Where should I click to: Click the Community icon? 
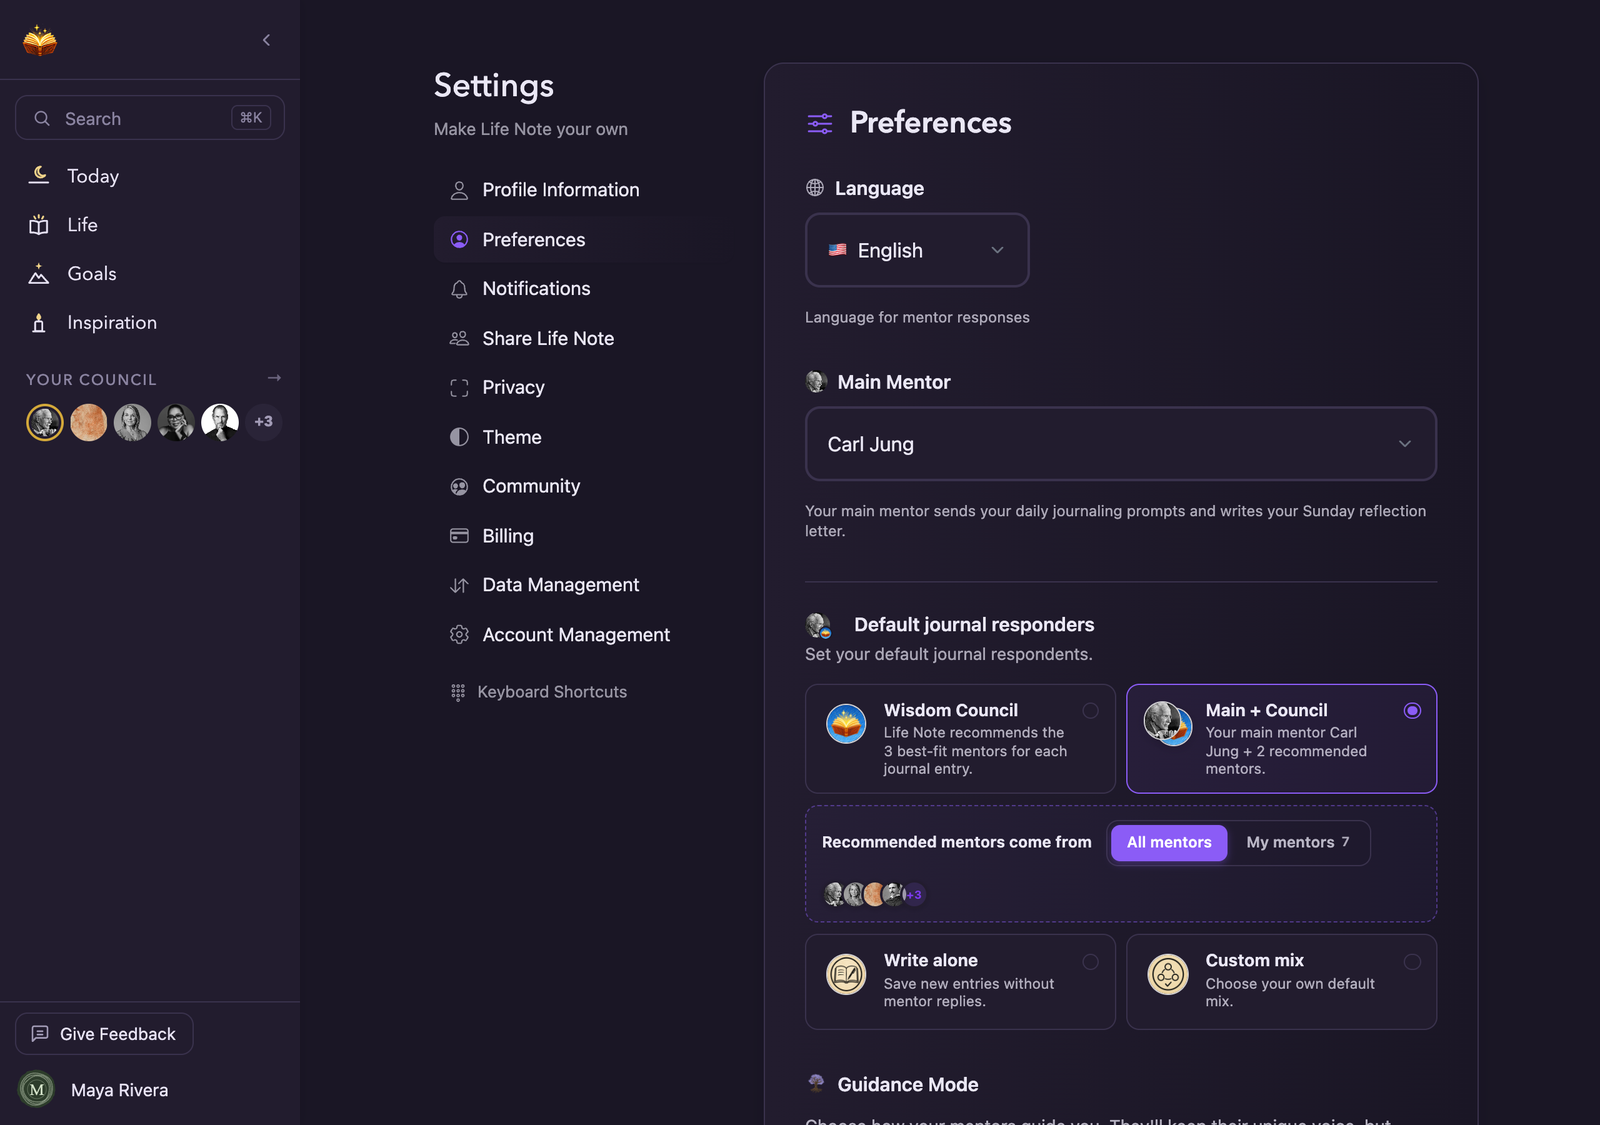[459, 487]
